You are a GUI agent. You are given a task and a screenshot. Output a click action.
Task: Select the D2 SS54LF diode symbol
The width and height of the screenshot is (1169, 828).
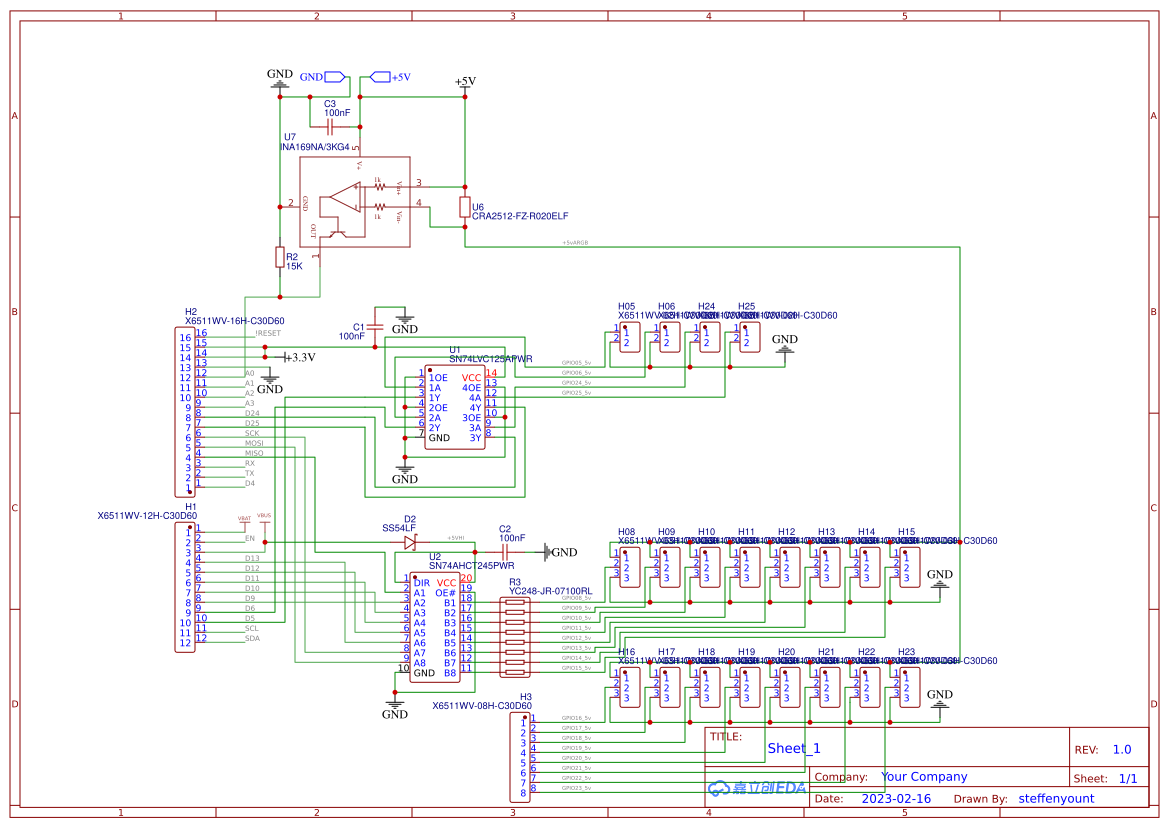point(409,542)
